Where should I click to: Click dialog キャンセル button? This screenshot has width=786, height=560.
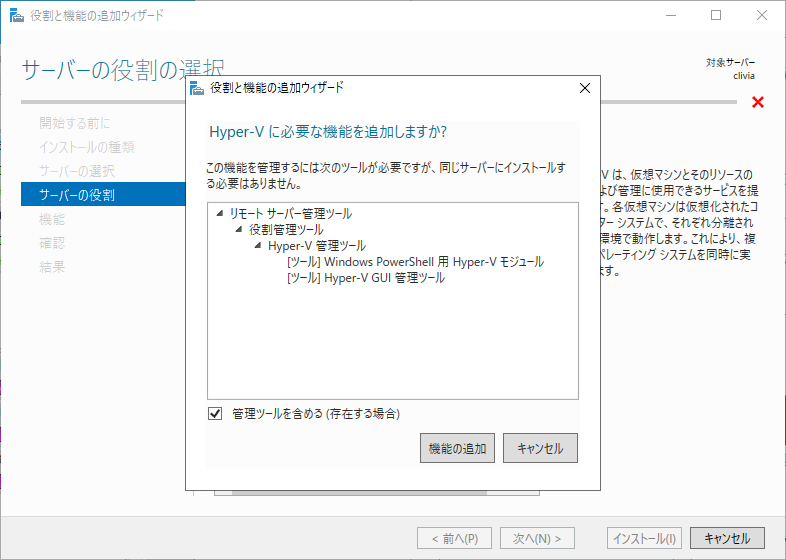coord(540,448)
